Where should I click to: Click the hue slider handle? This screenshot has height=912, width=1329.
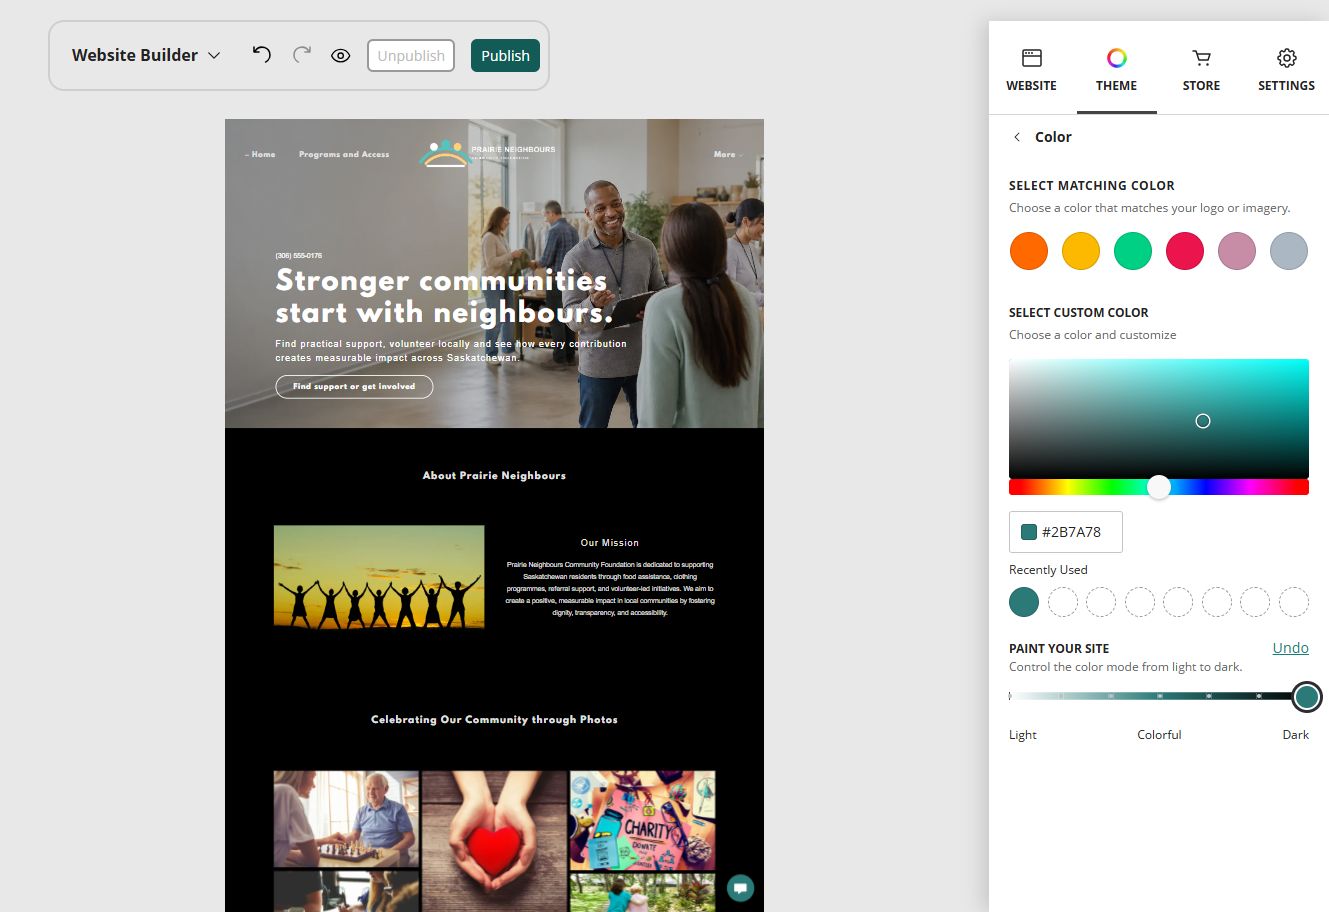pos(1159,487)
